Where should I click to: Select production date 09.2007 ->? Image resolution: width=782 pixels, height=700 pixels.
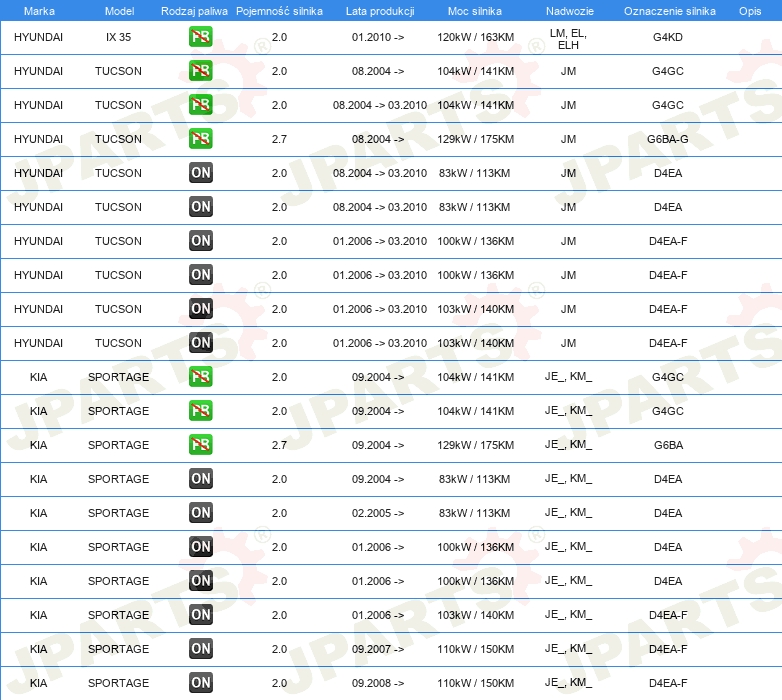[378, 649]
